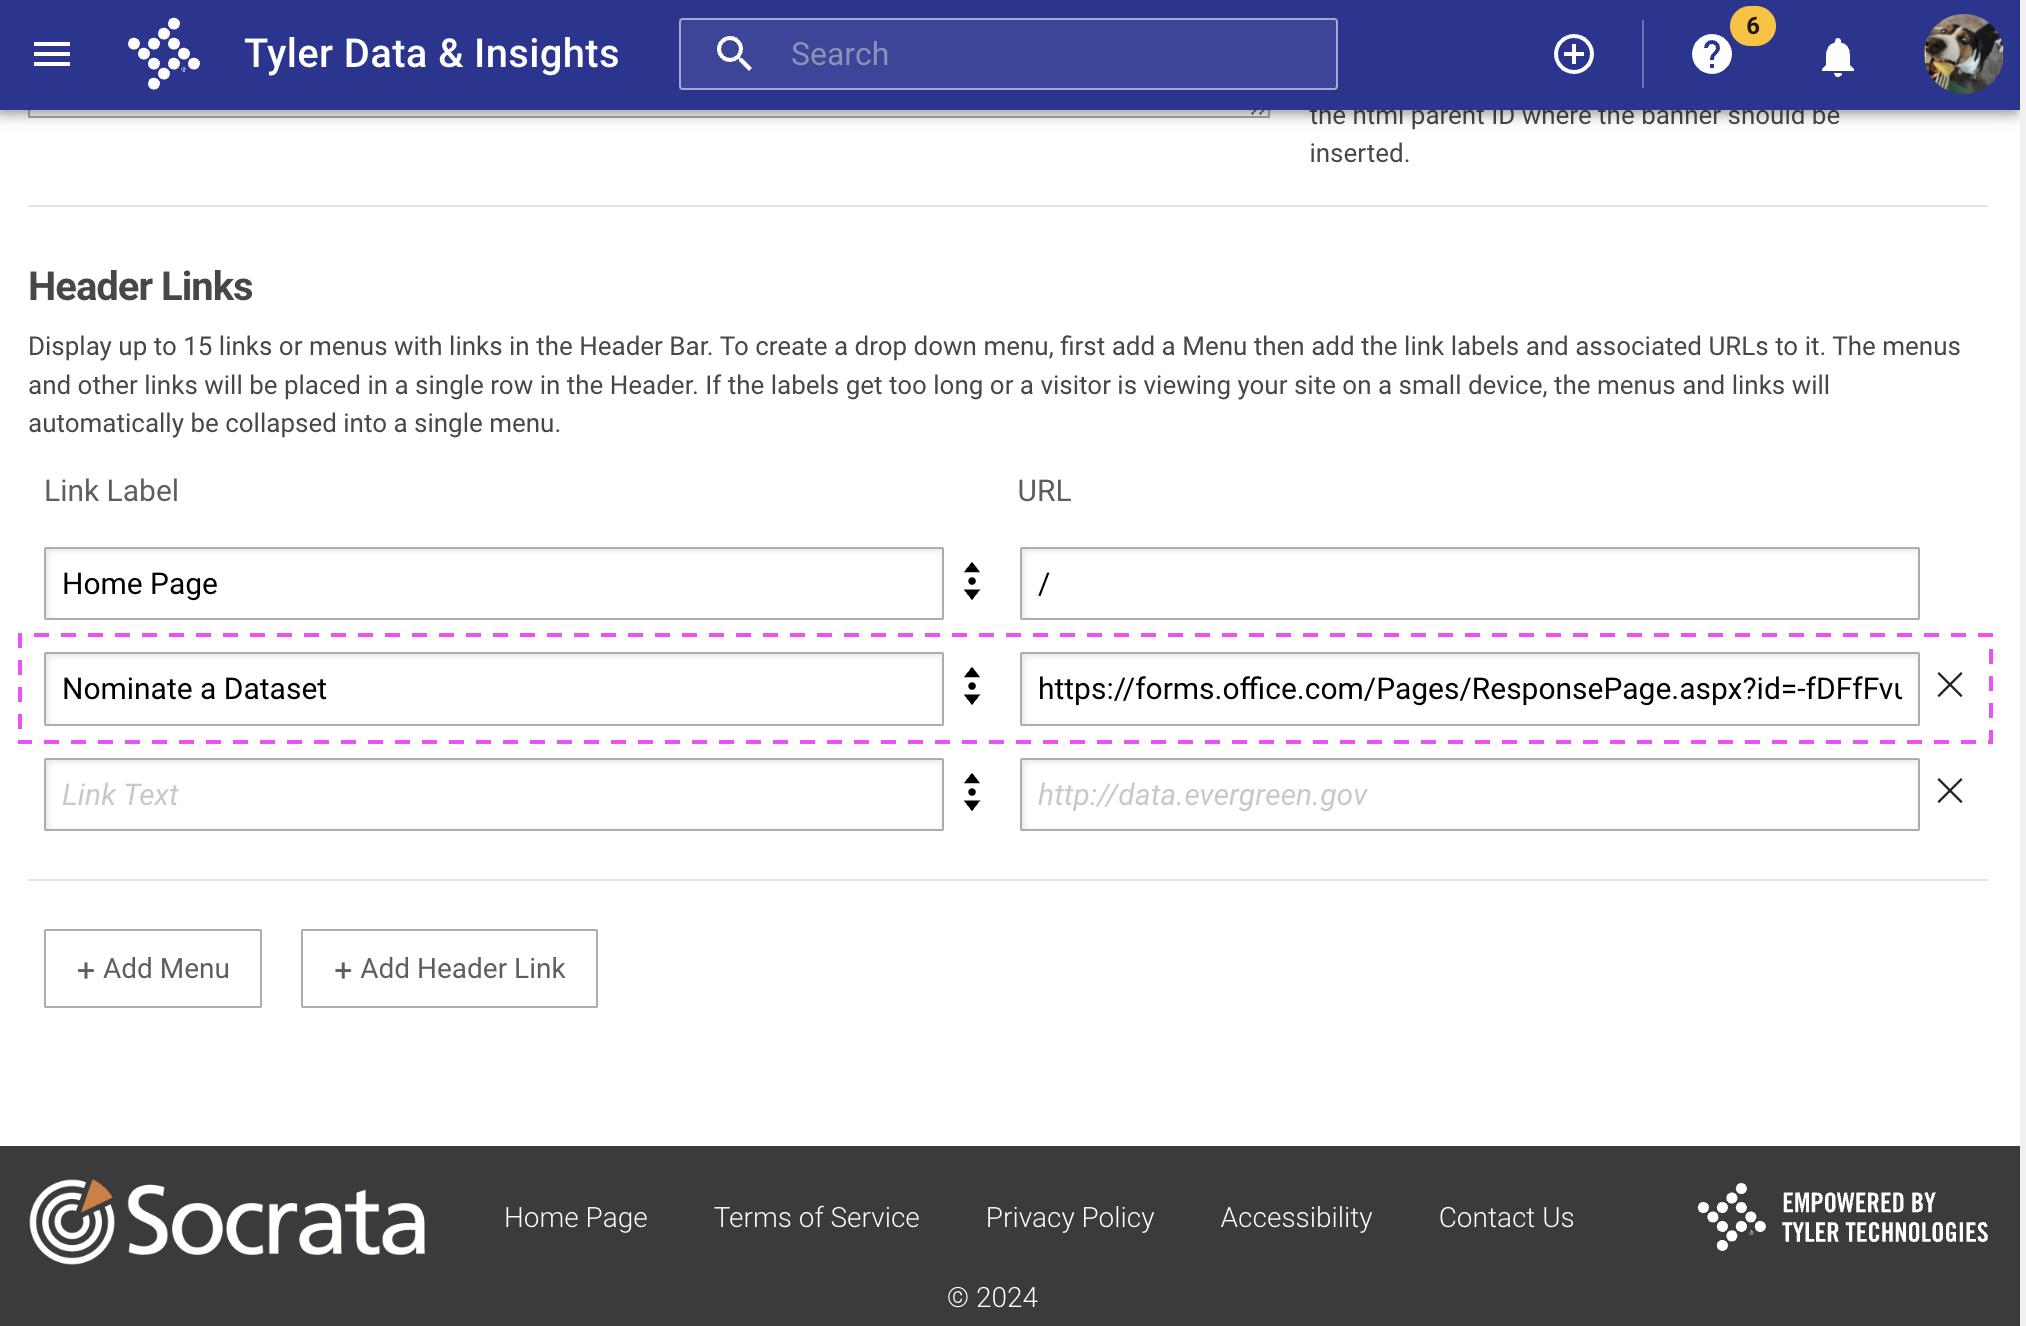Screen dimensions: 2026x1326
Task: Open the create new plus icon
Action: click(x=1574, y=54)
